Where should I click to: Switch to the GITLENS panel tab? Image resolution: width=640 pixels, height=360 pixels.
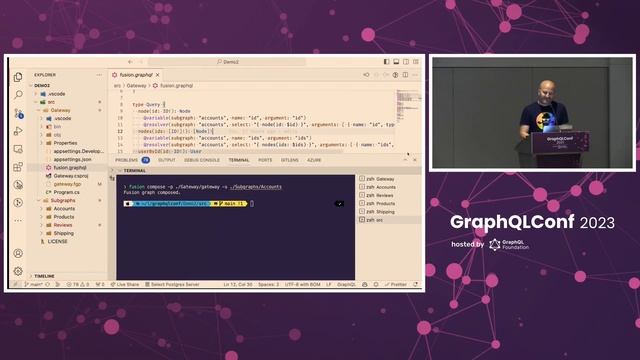[289, 160]
